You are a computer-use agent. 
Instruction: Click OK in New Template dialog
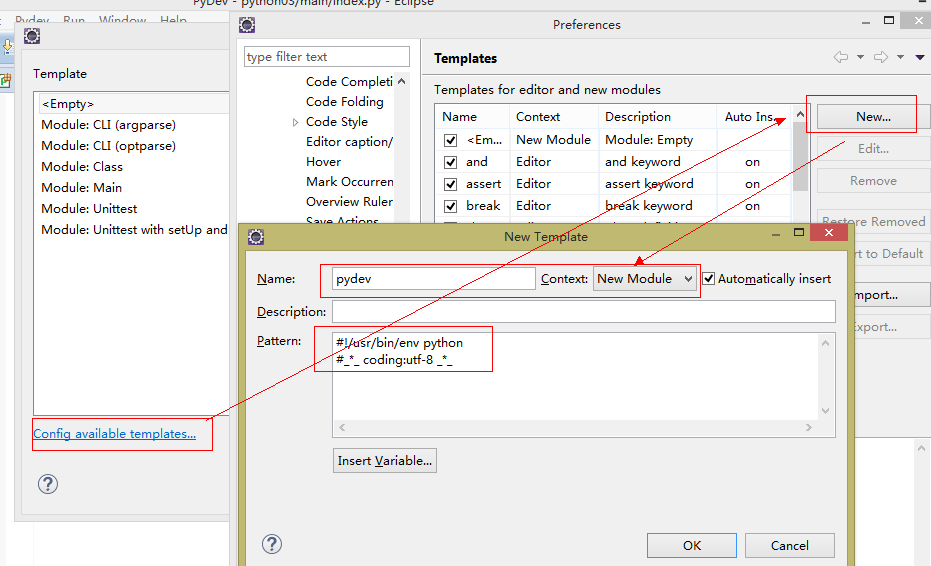tap(692, 545)
